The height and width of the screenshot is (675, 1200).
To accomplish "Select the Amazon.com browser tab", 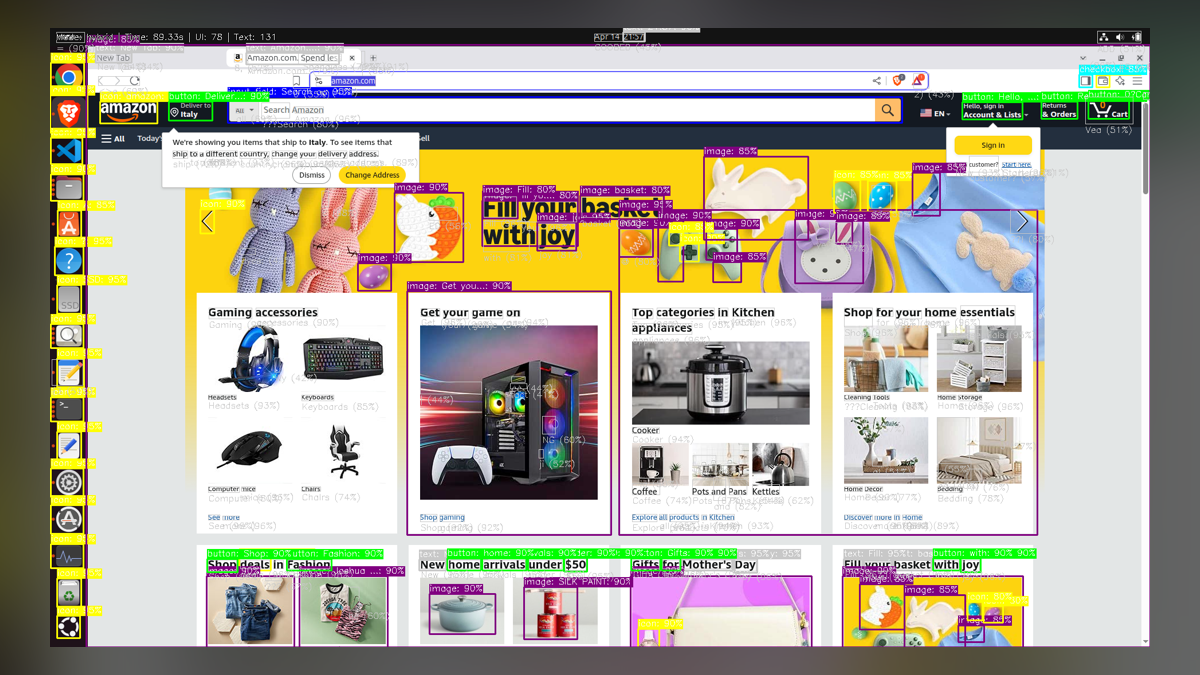I will (292, 58).
